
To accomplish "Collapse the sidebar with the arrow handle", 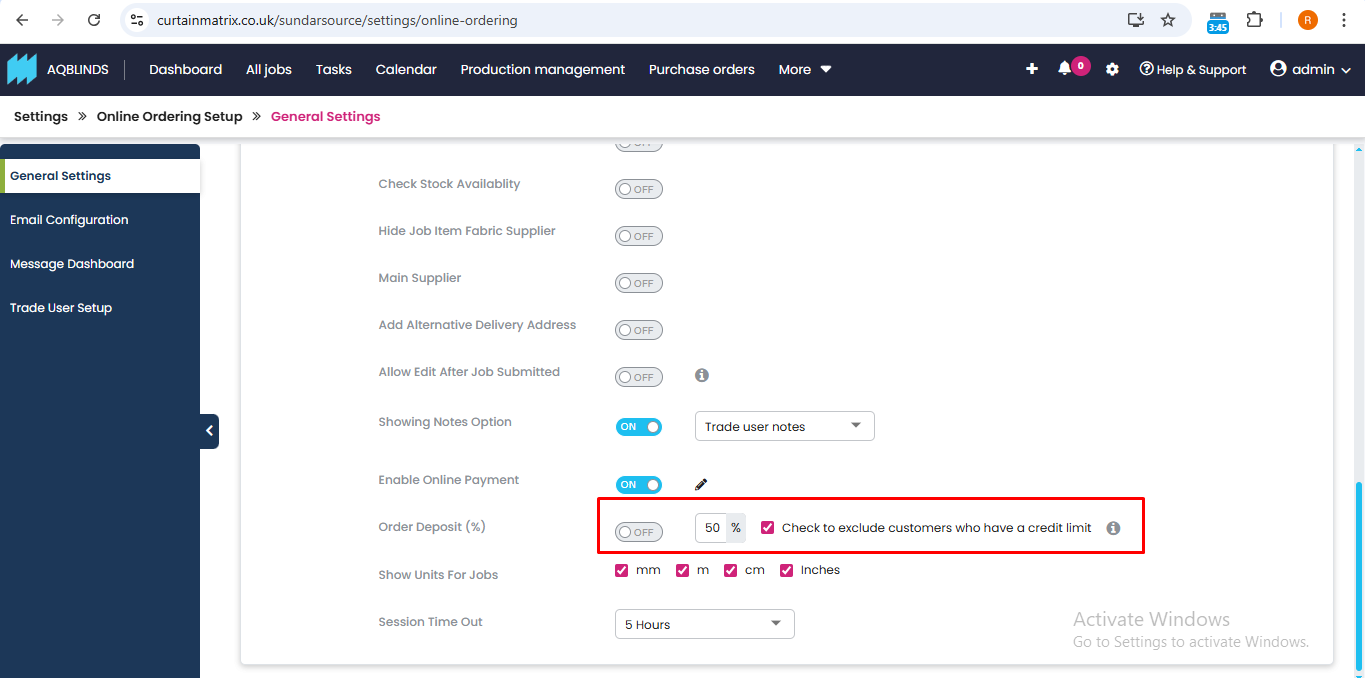I will [x=209, y=431].
